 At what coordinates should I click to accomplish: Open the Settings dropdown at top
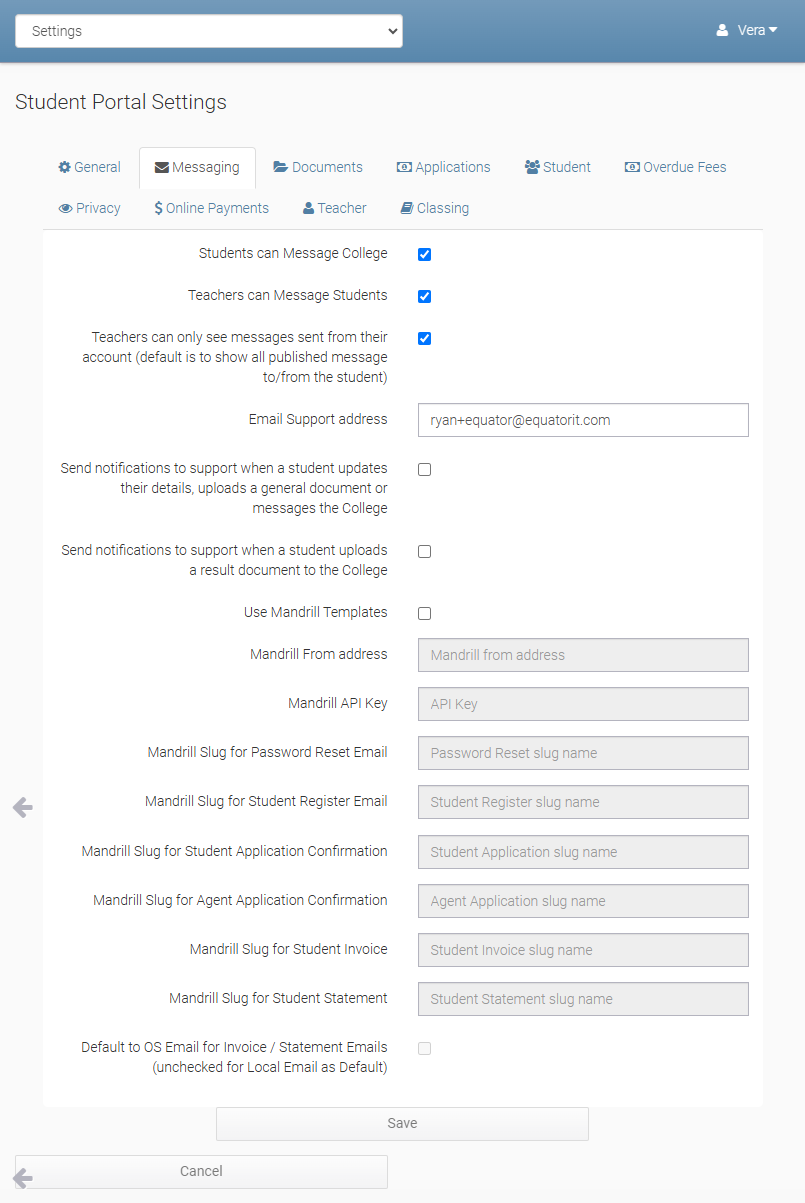coord(209,31)
